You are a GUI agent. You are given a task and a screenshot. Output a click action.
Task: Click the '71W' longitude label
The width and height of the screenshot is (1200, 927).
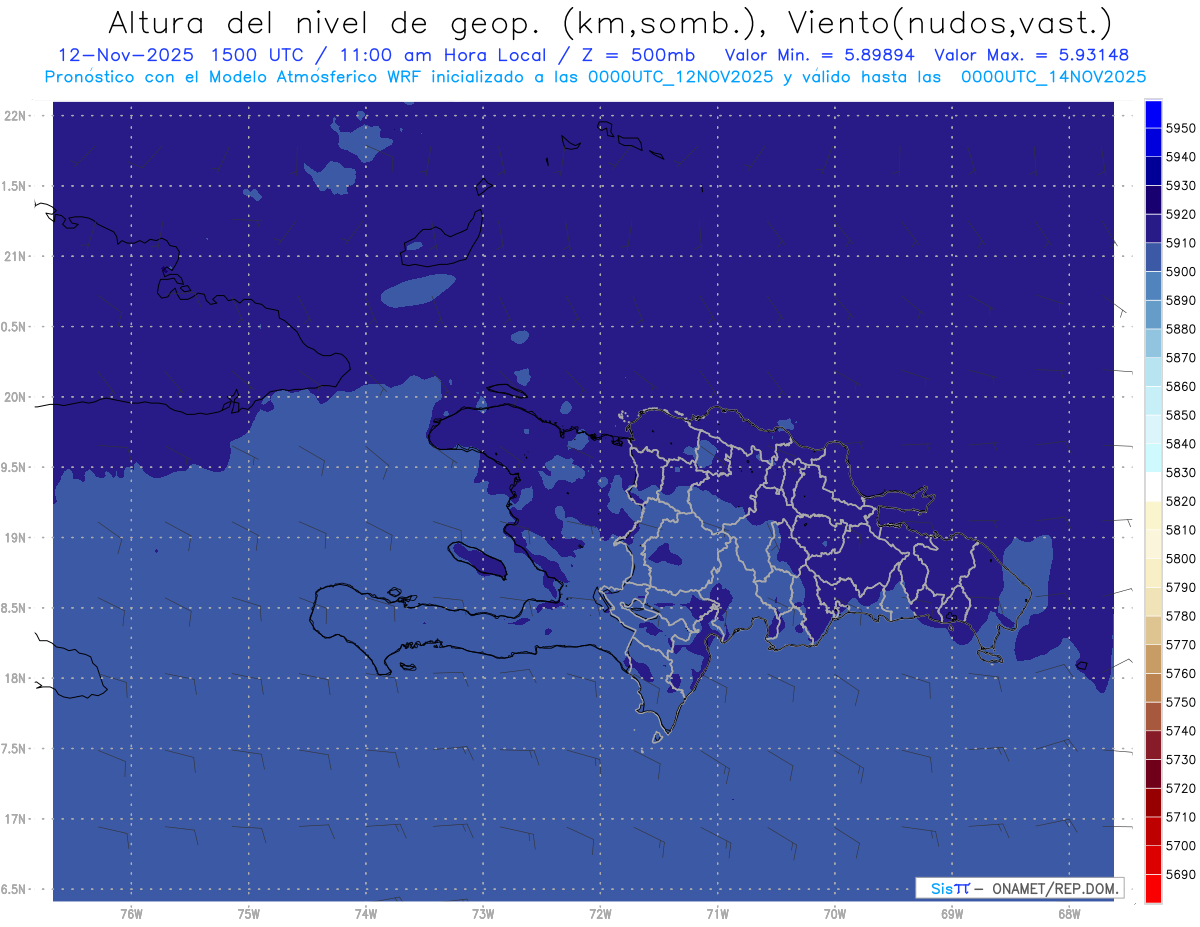(x=717, y=913)
